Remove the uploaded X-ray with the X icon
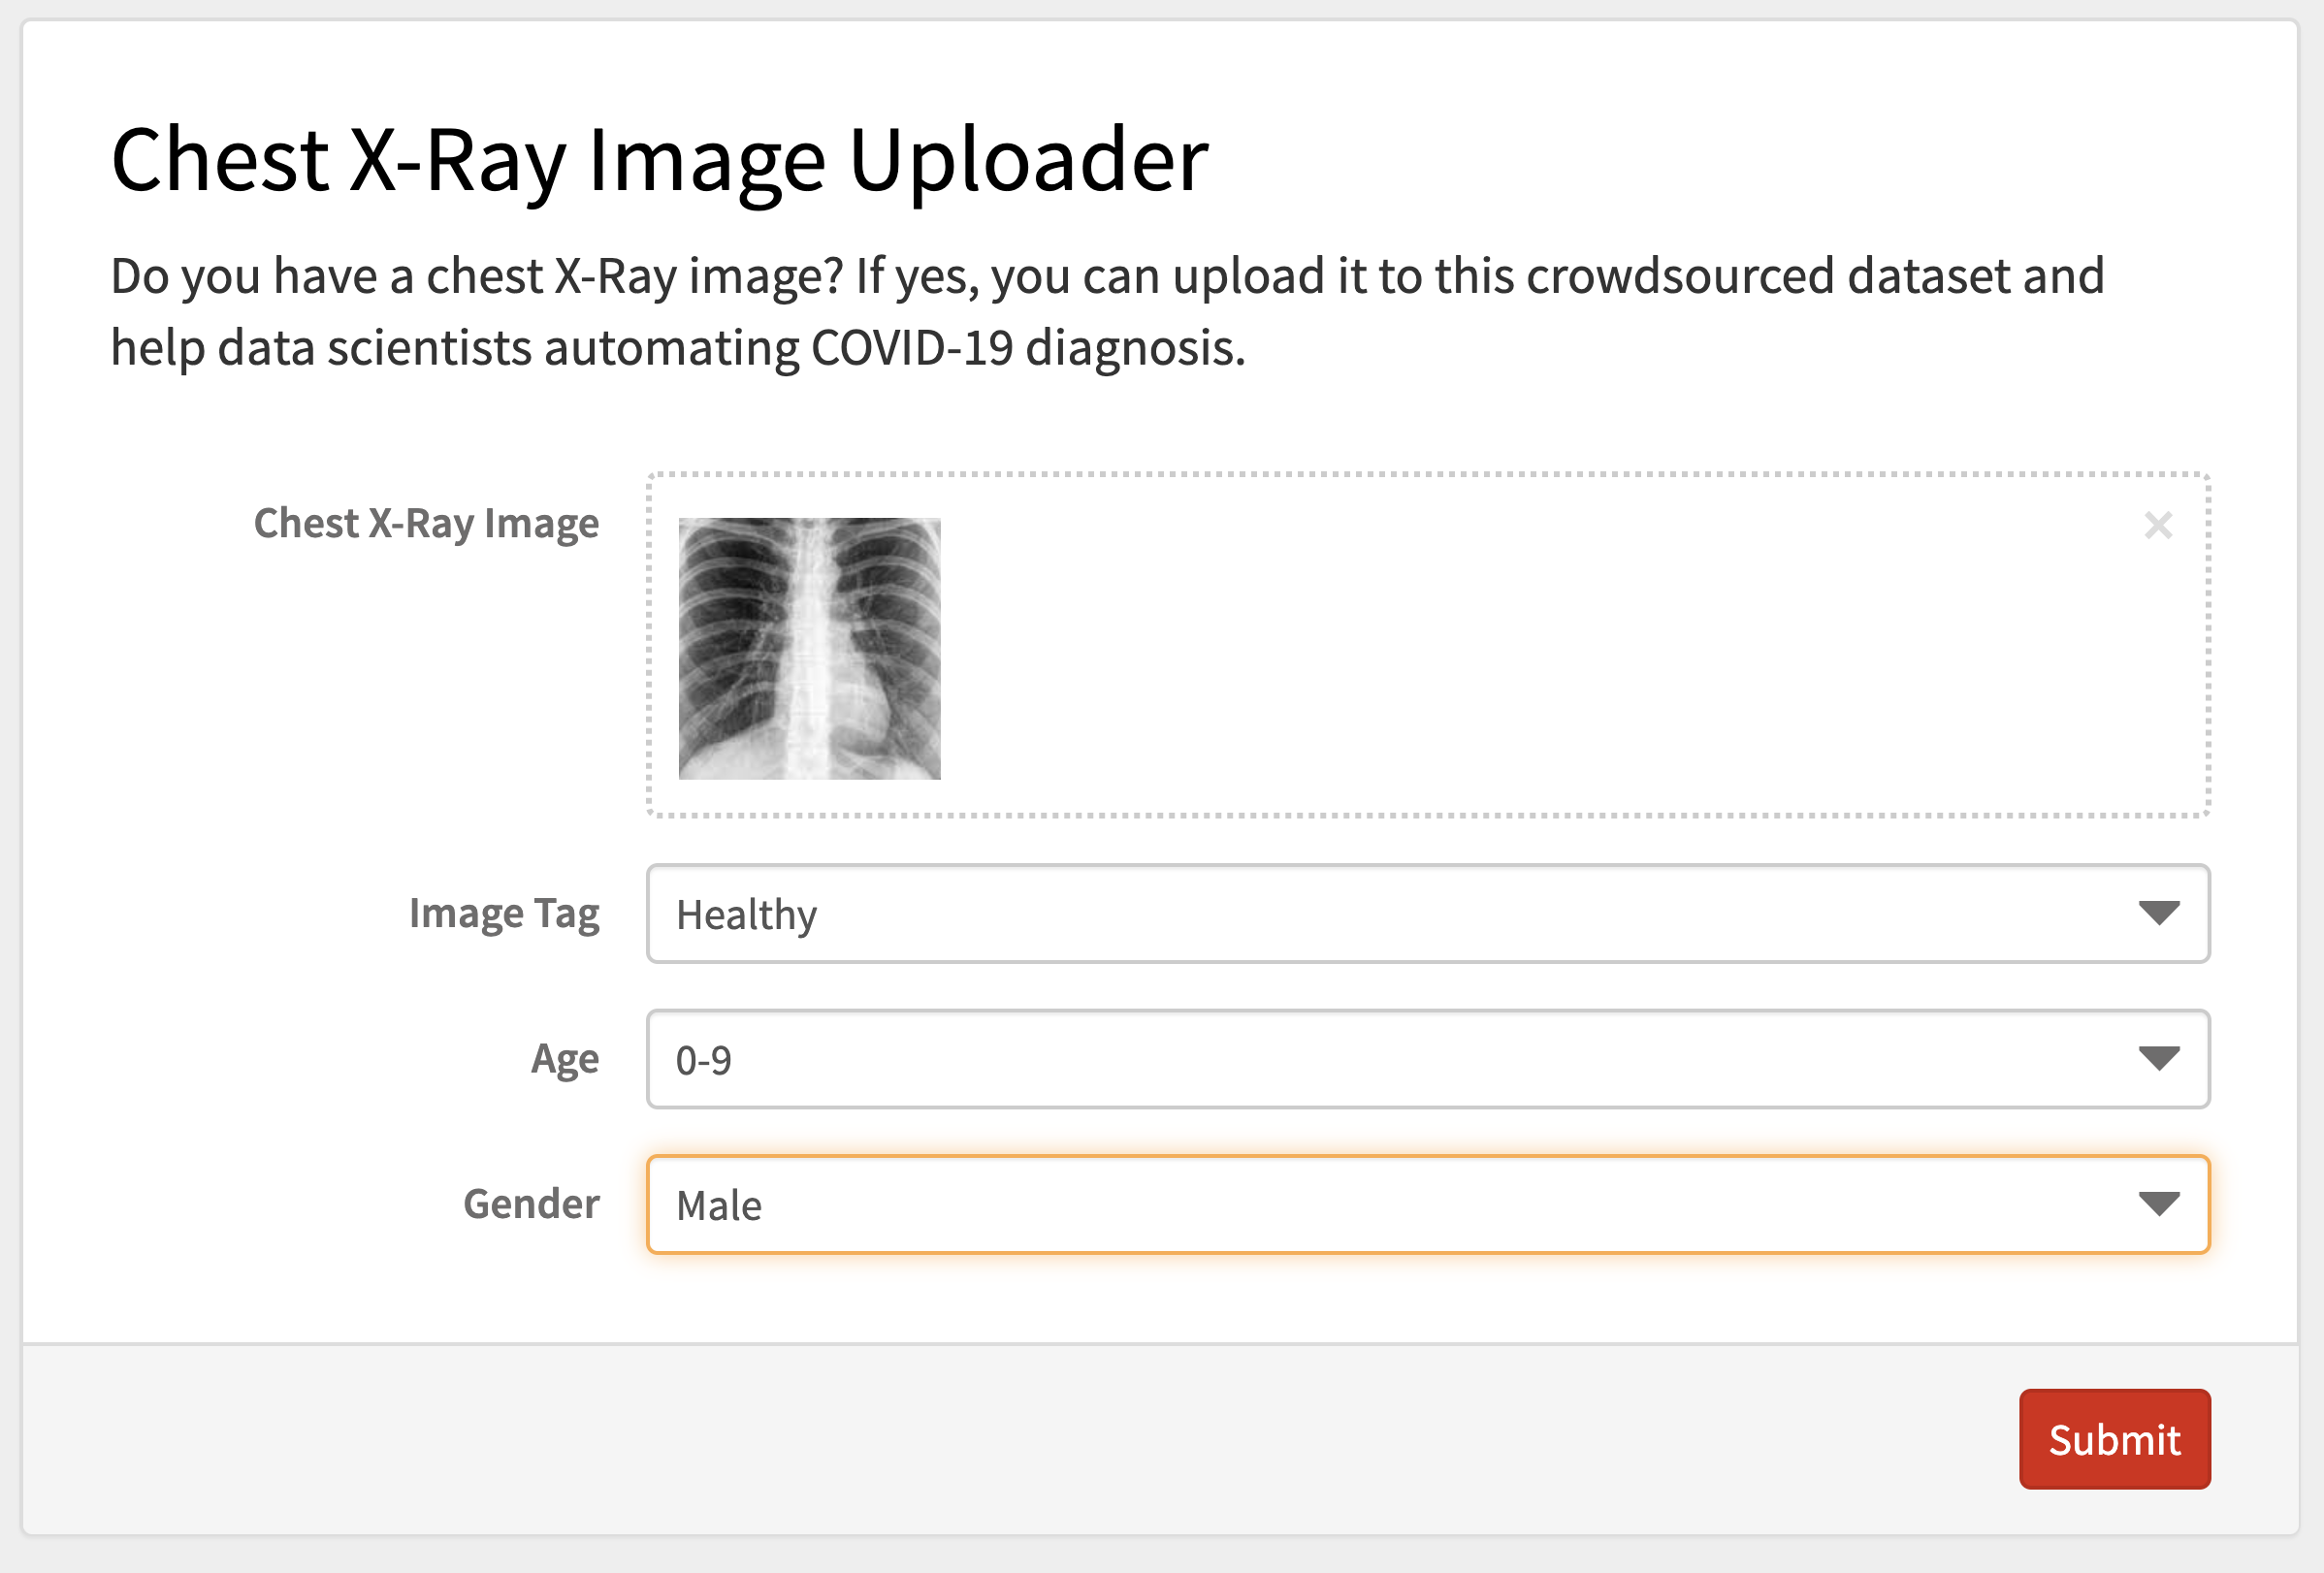 point(2158,525)
